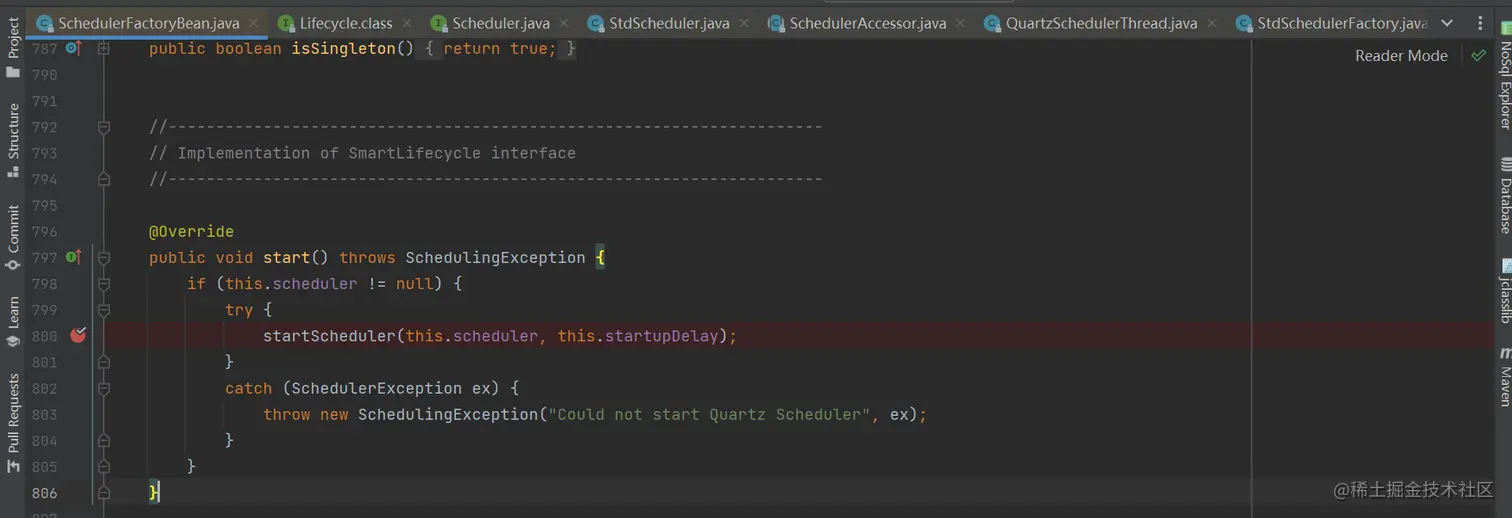Open the Maven side panel
1512x518 pixels.
1504,376
